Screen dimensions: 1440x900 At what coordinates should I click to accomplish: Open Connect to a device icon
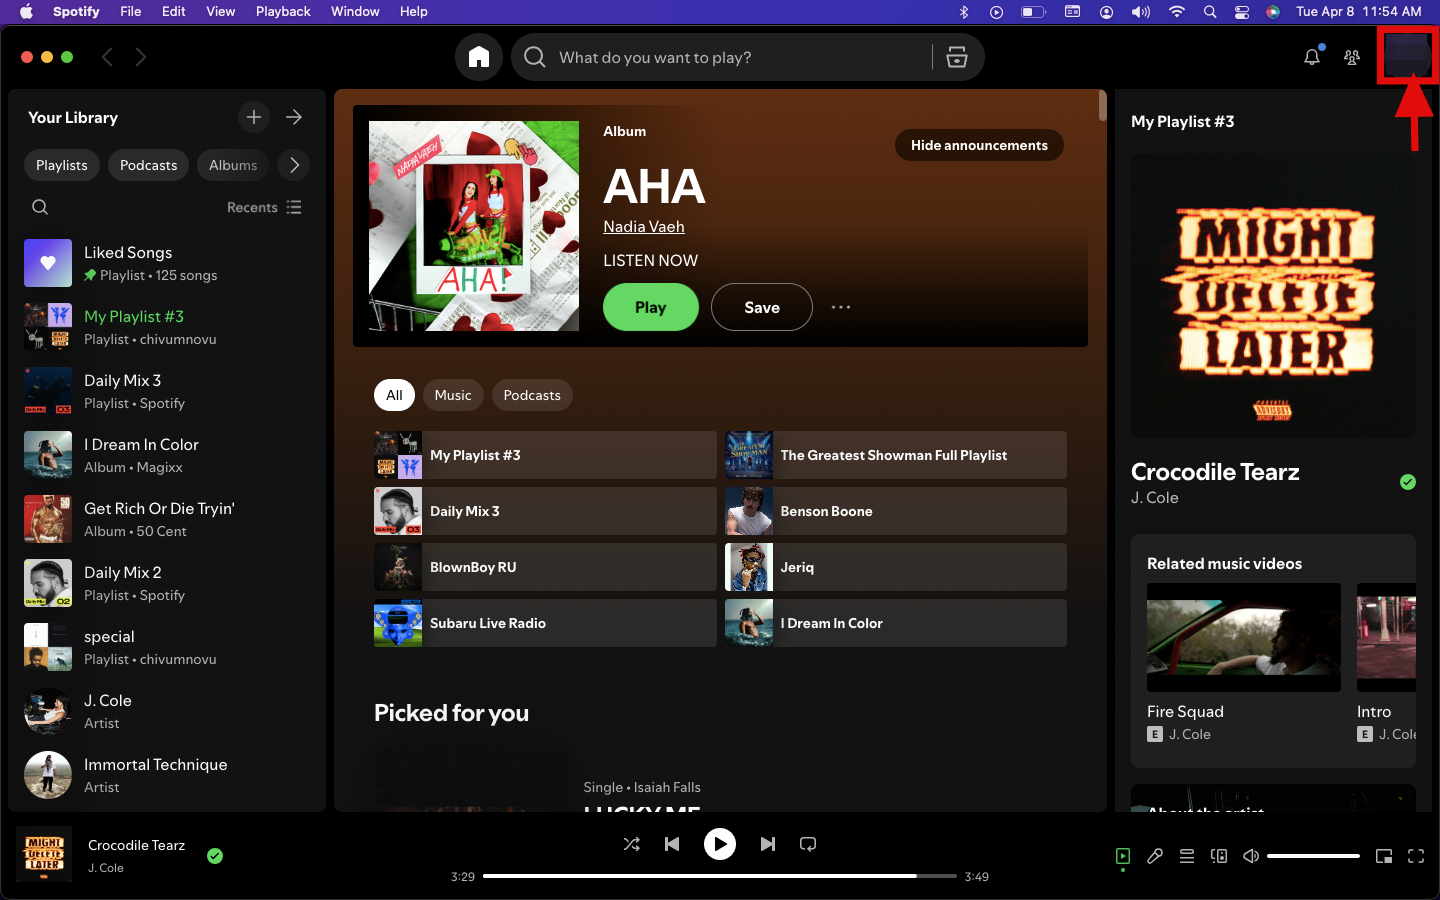point(1219,856)
